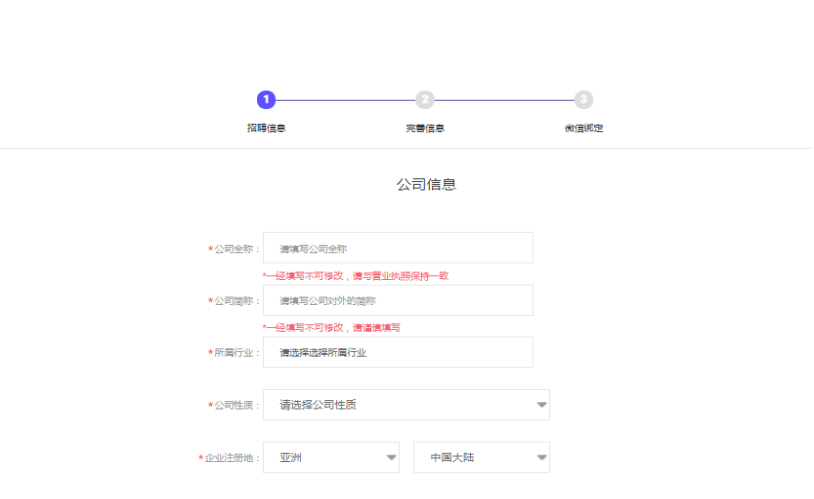Select the 微信绑定 step label
Viewport: 814px width, 499px height.
[584, 128]
